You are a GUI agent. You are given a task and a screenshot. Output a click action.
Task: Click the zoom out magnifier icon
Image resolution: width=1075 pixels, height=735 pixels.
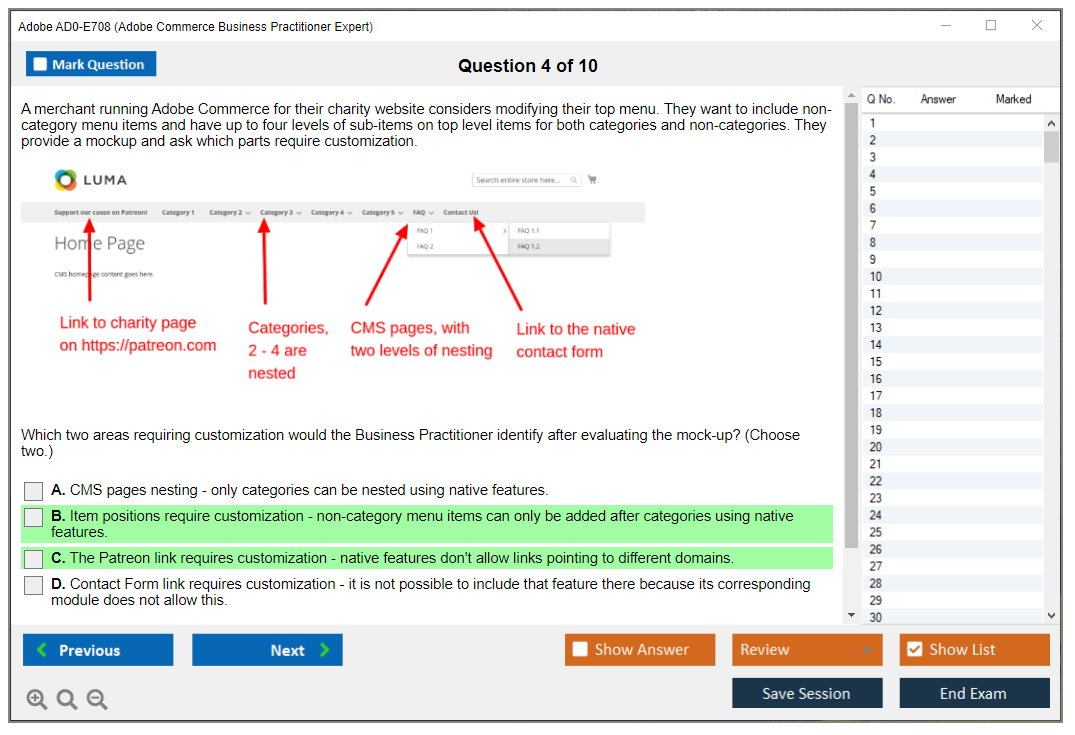tap(97, 700)
